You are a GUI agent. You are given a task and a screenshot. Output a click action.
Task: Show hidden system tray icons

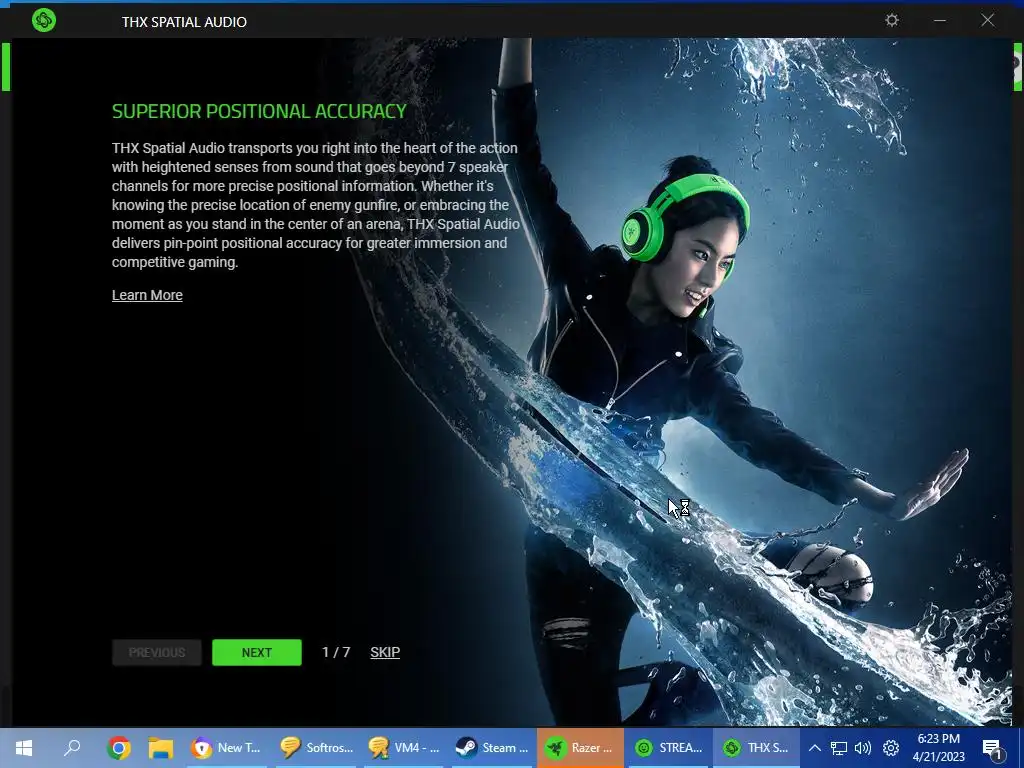814,748
